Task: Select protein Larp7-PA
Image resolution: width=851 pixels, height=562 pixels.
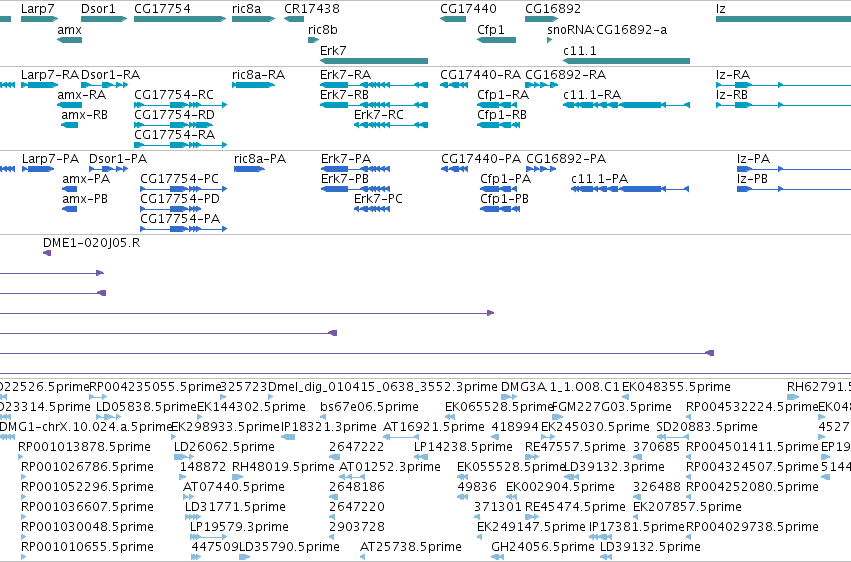Action: pyautogui.click(x=38, y=169)
